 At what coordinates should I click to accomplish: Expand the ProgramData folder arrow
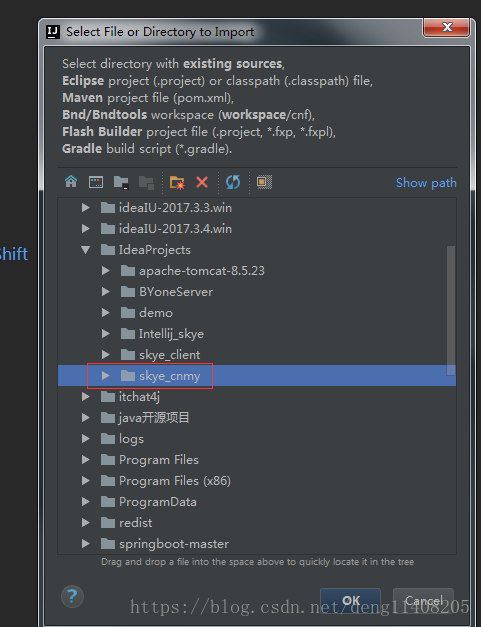pos(86,502)
